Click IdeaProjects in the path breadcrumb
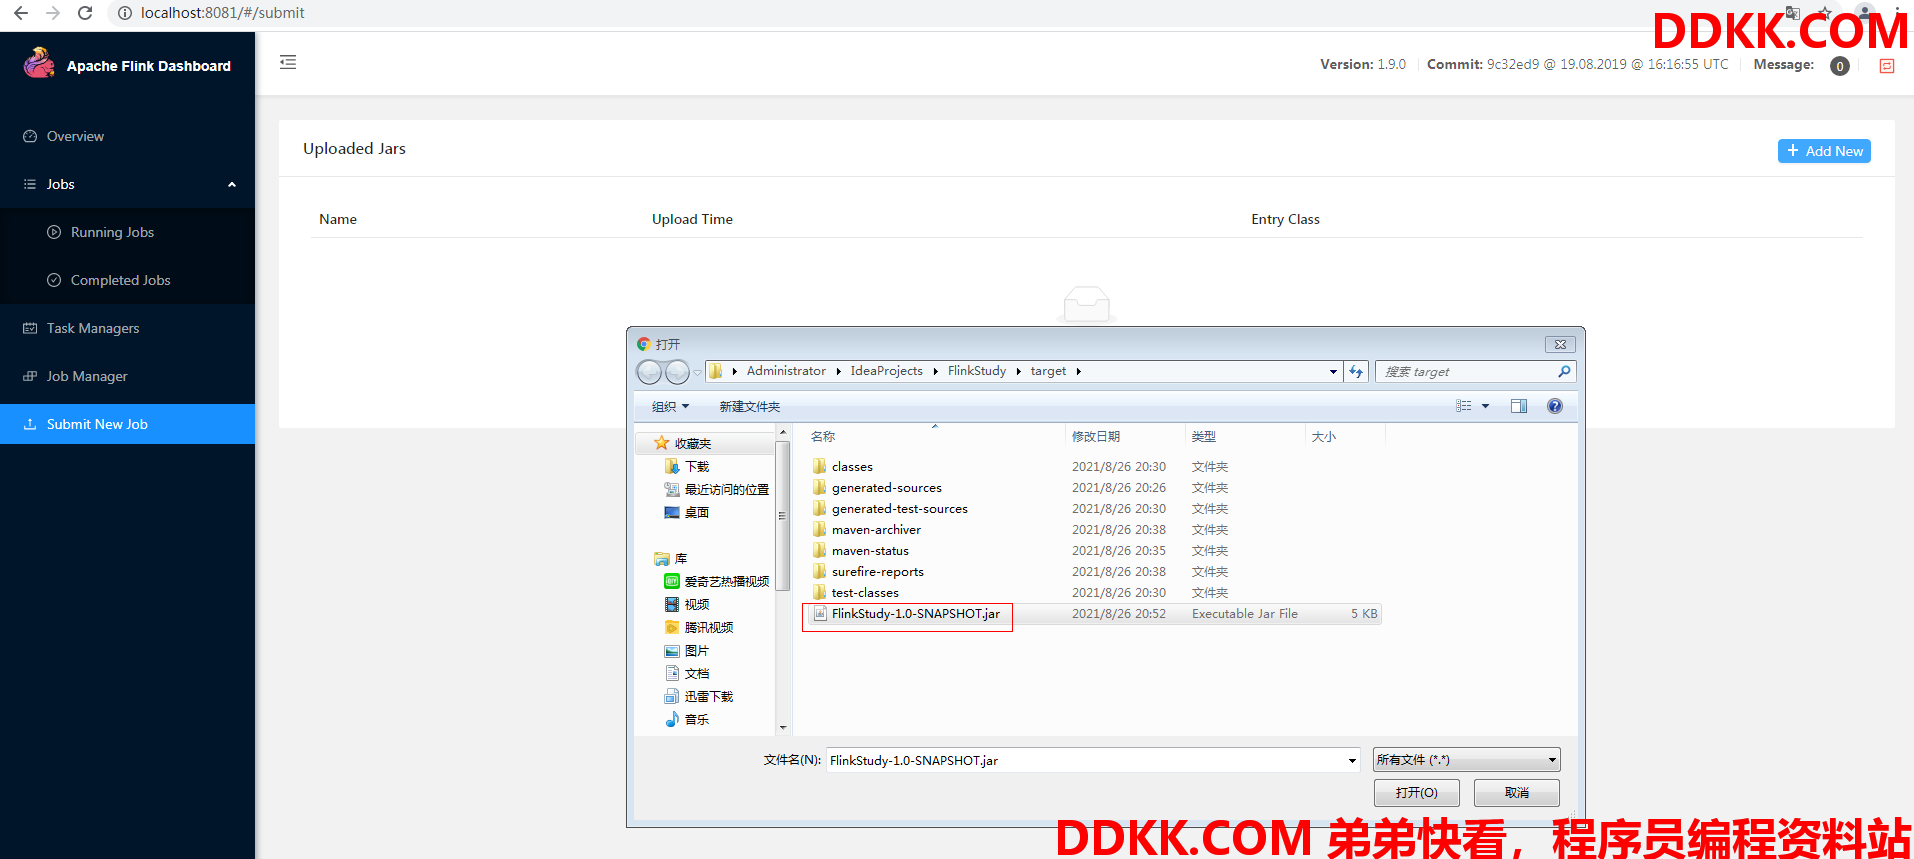 pyautogui.click(x=886, y=371)
